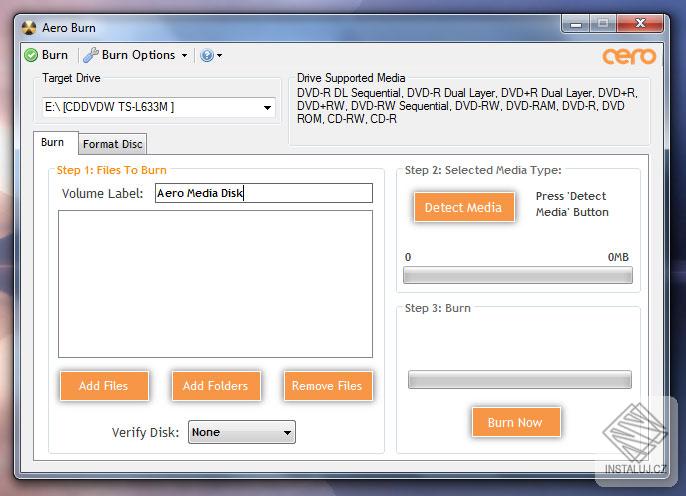This screenshot has width=686, height=496.
Task: Click the Remove Files button
Action: [x=327, y=386]
